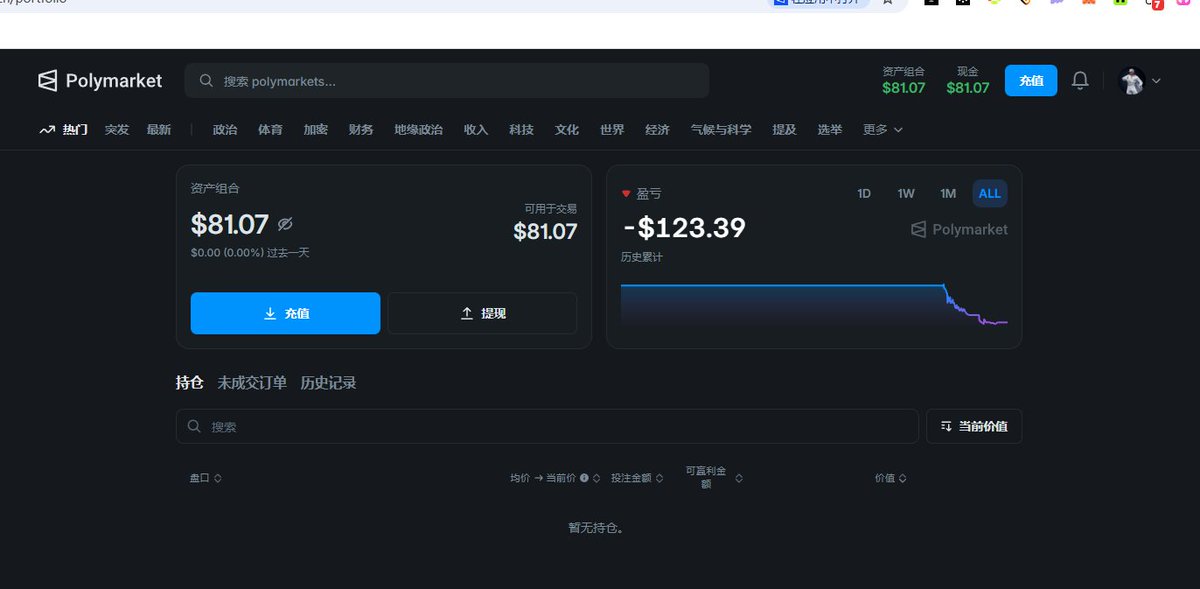Open the 最新 category
The height and width of the screenshot is (589, 1200).
click(159, 130)
